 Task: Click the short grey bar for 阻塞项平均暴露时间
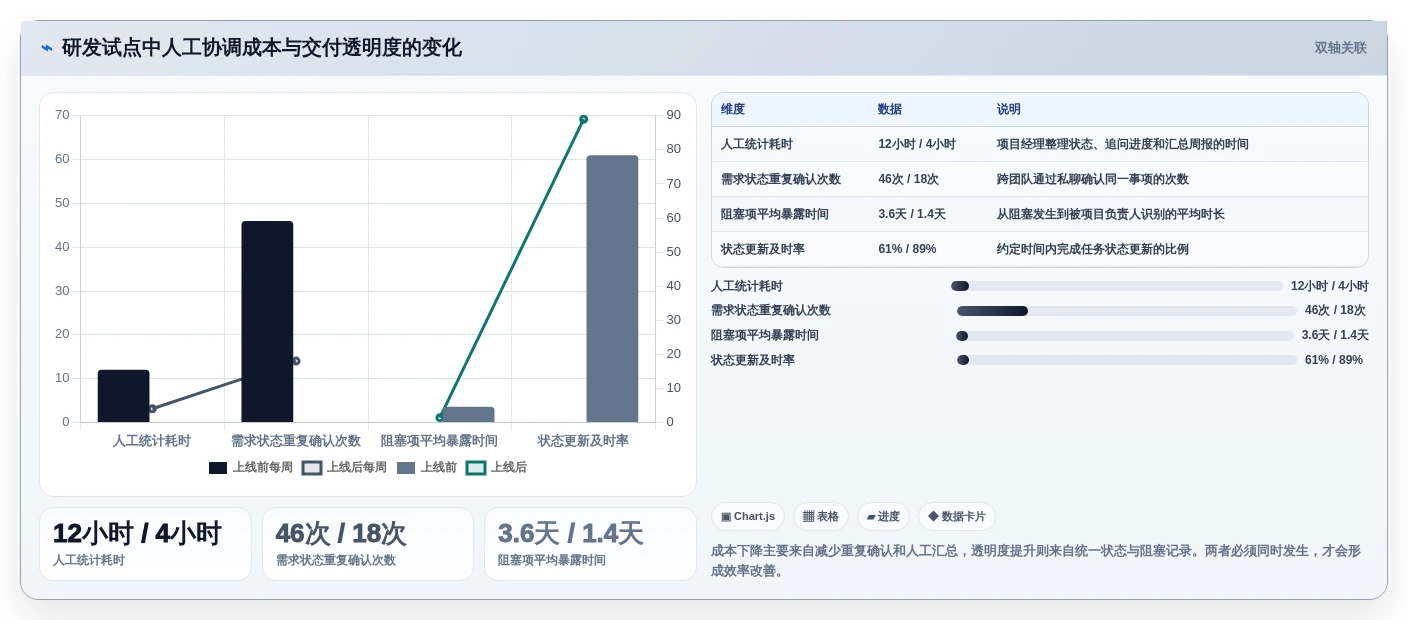pyautogui.click(x=468, y=415)
